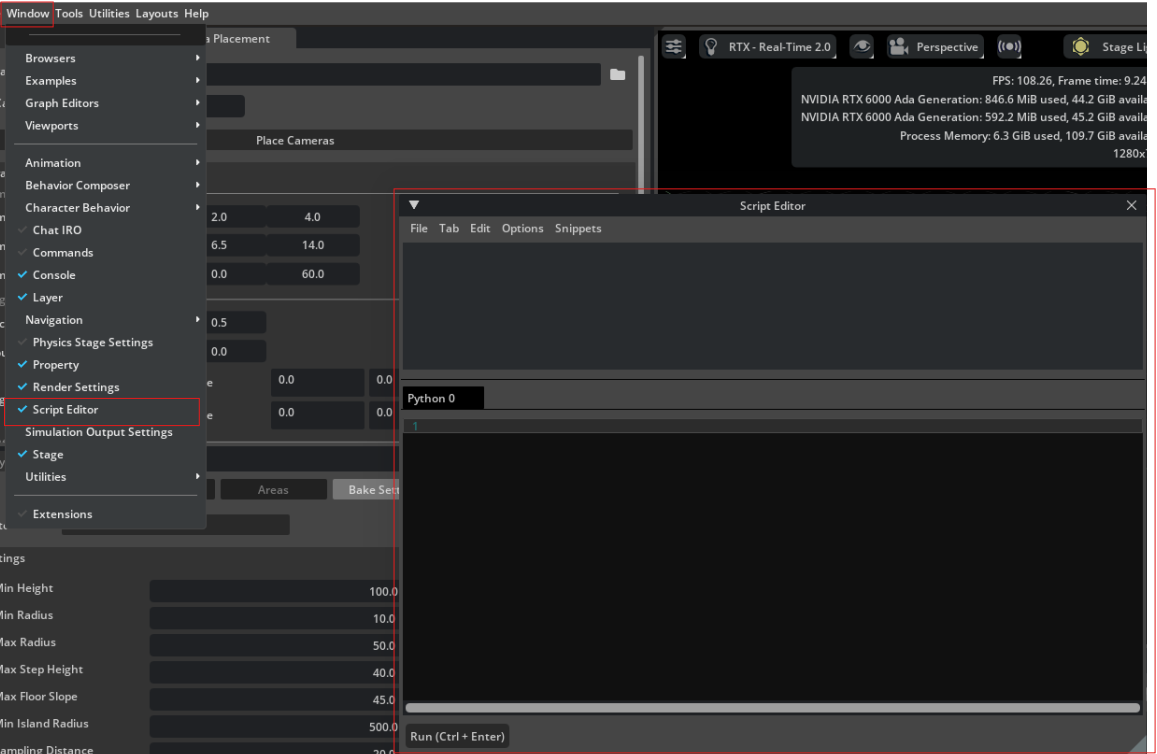Click the eye visibility options icon
Screen dimensions: 1157x754
(x=860, y=46)
